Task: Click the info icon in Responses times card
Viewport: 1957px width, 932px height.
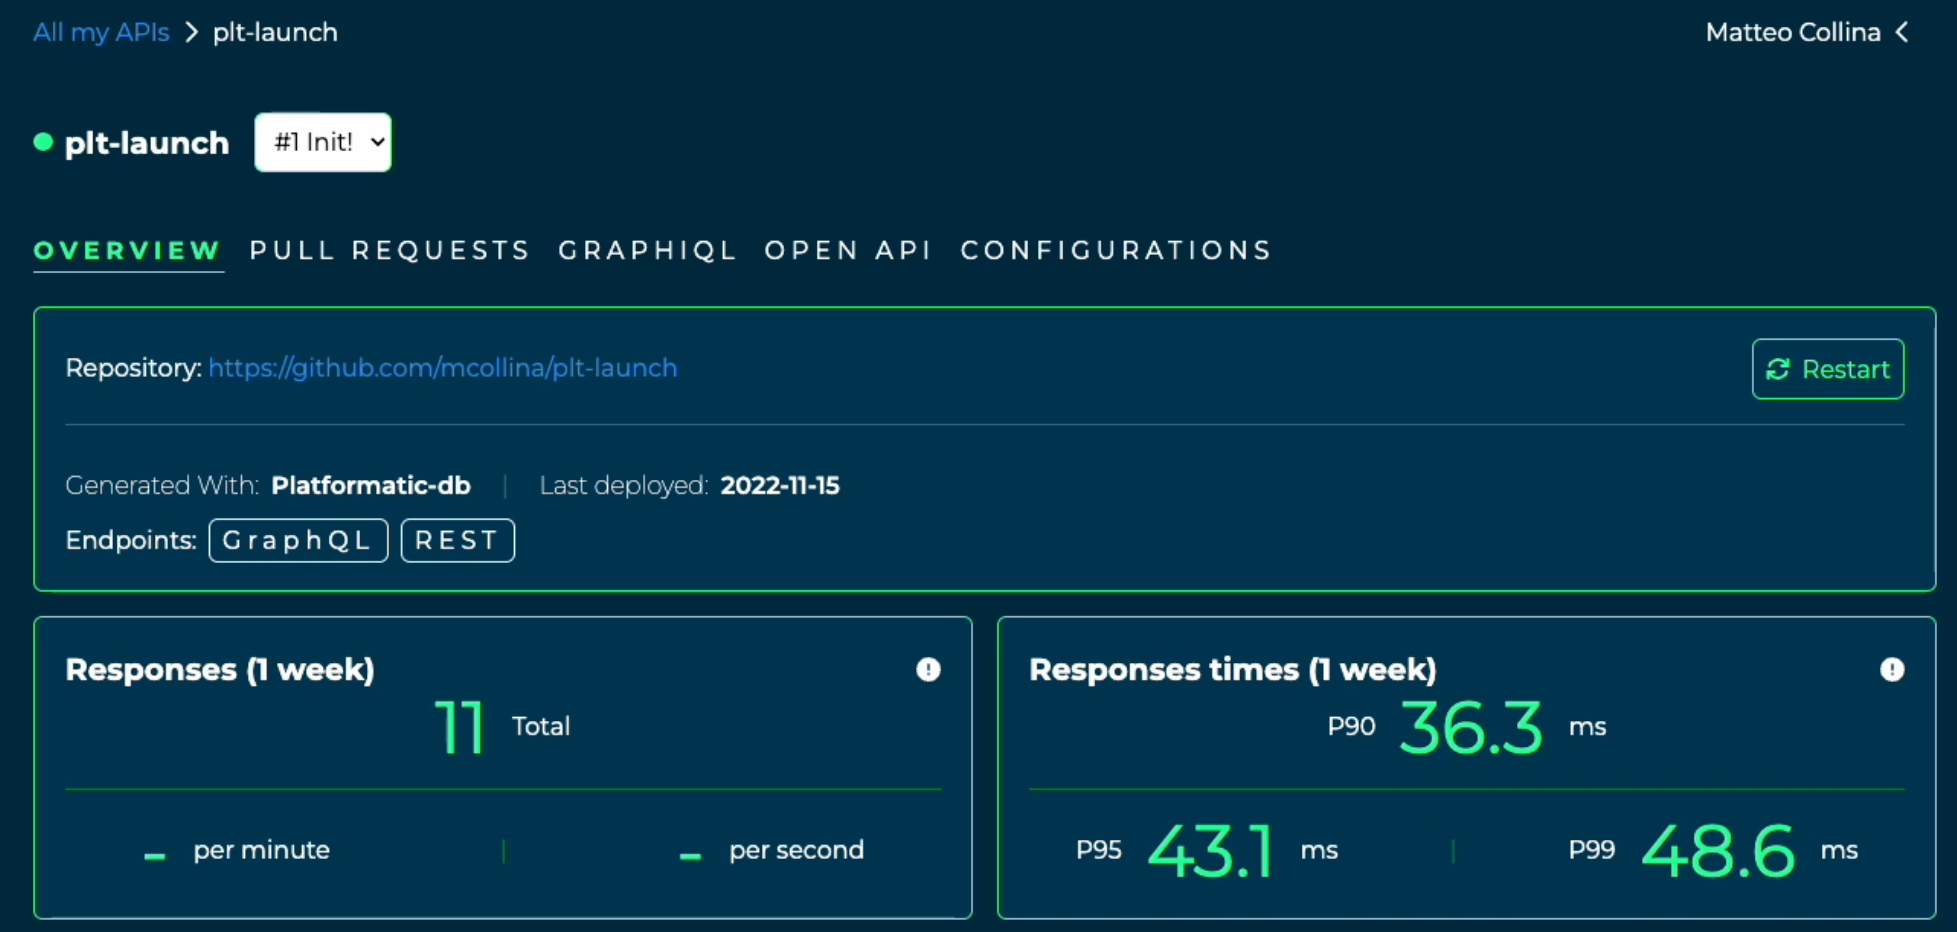Action: point(1892,669)
